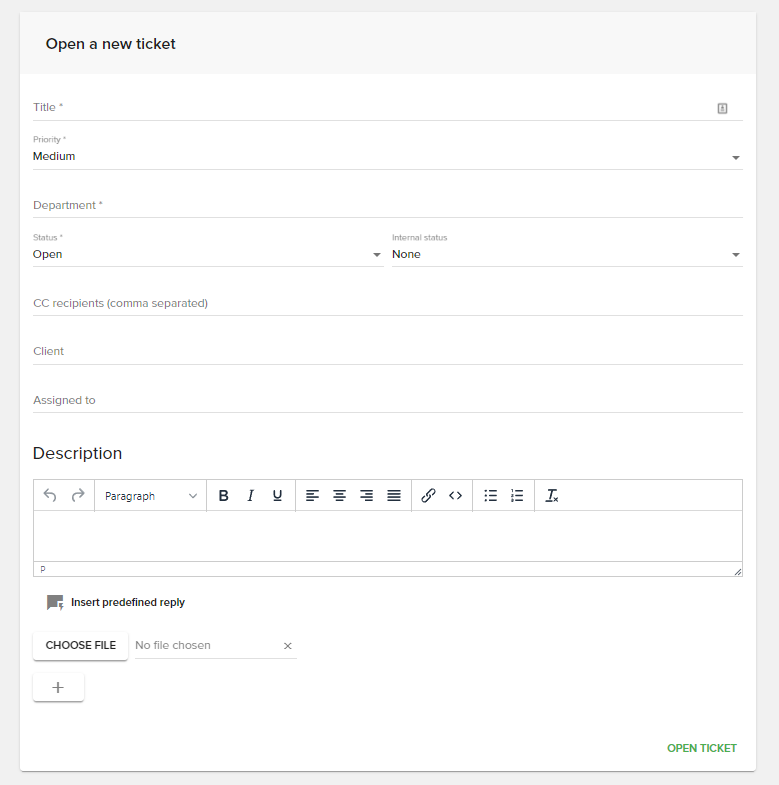The width and height of the screenshot is (779, 785).
Task: Toggle Bold formatting in description editor
Action: coord(223,496)
